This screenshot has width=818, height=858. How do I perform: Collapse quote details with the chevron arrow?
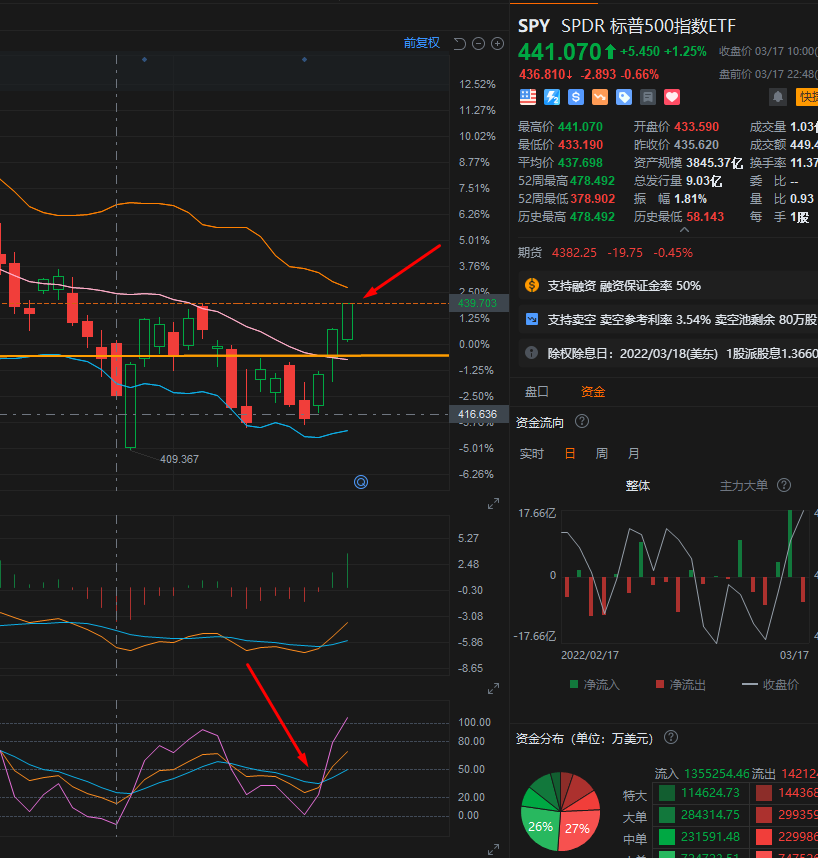[x=684, y=230]
